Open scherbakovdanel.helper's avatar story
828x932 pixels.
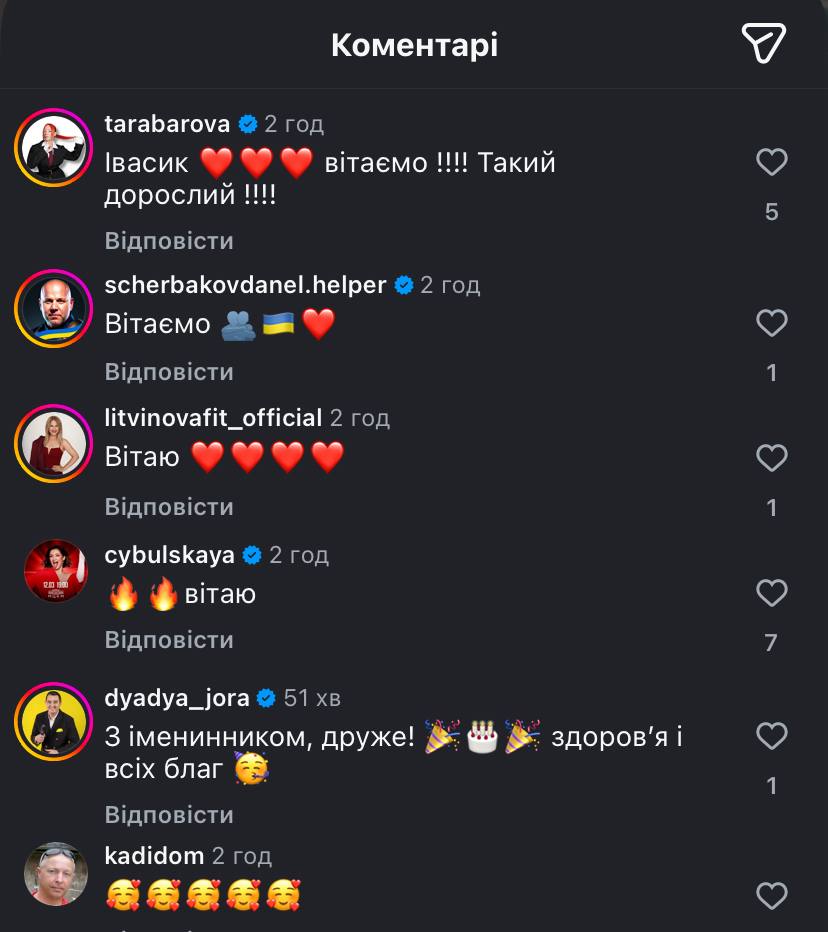tap(54, 309)
